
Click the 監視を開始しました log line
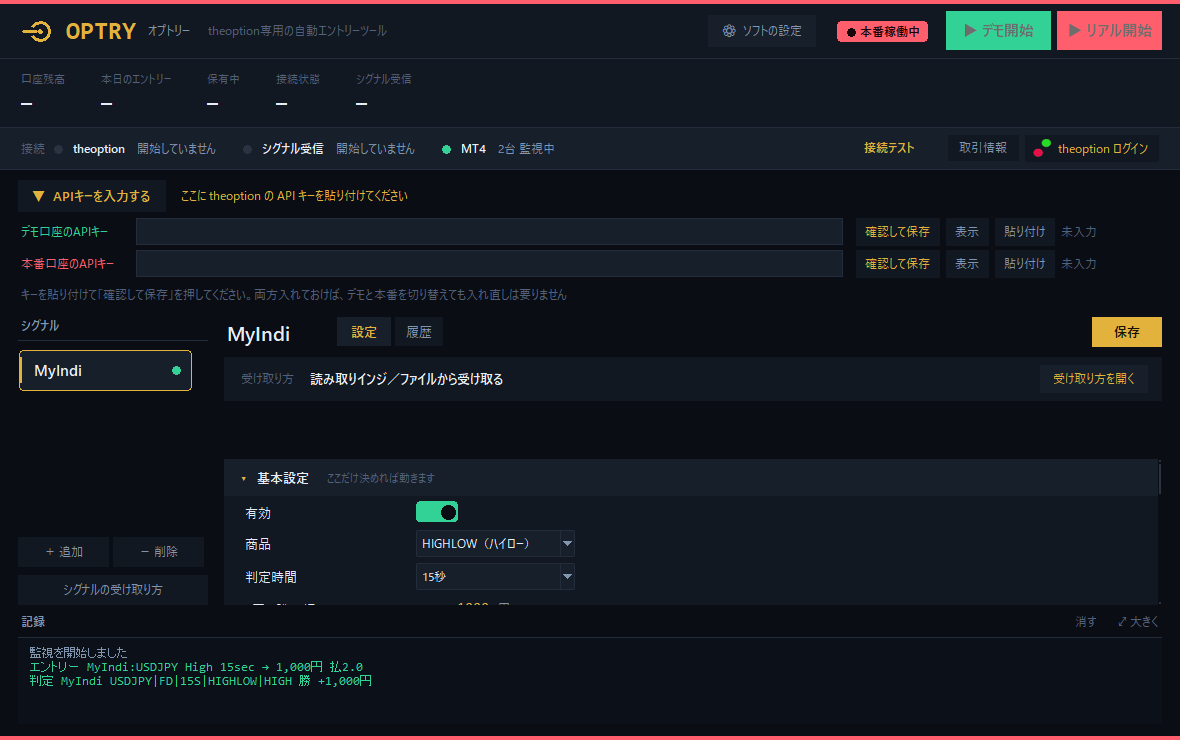(x=78, y=653)
